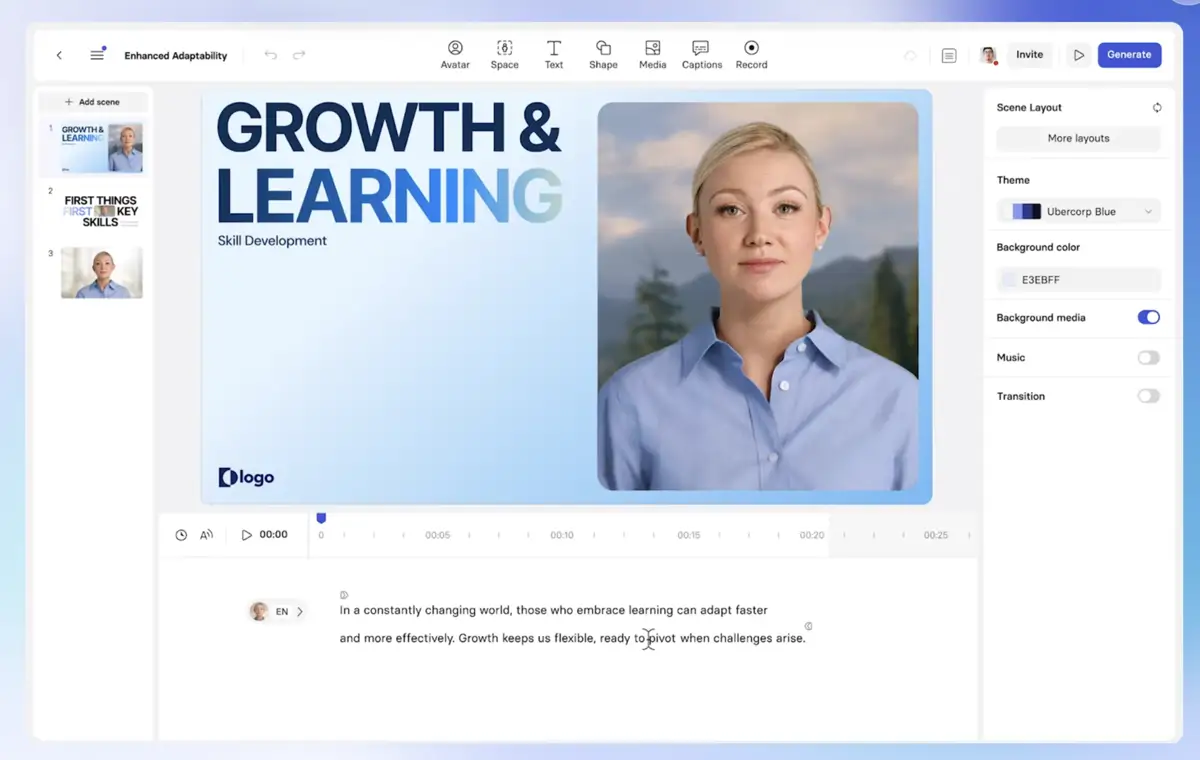Open the hamburger main menu

pos(97,55)
